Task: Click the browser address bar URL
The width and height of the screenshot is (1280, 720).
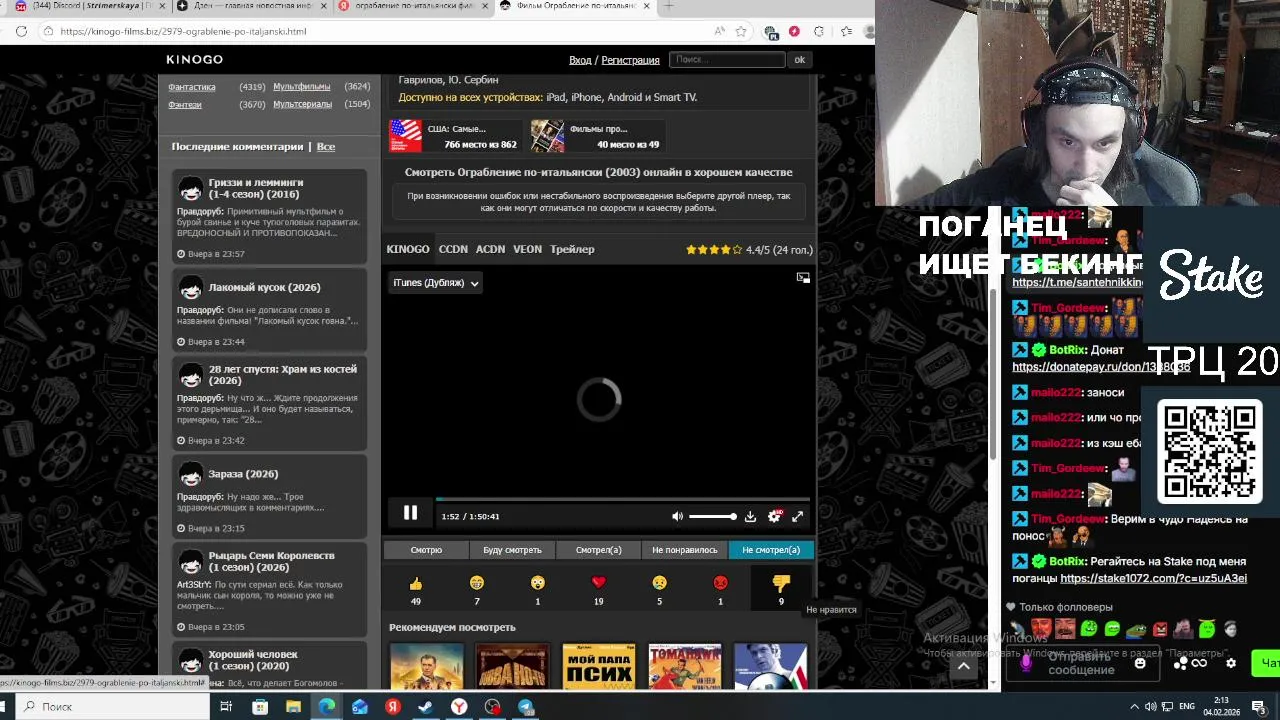Action: 183,31
